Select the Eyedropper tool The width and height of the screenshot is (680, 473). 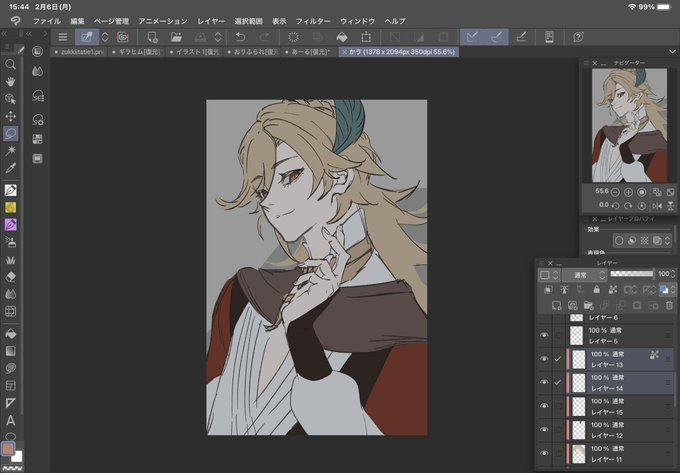pos(10,168)
